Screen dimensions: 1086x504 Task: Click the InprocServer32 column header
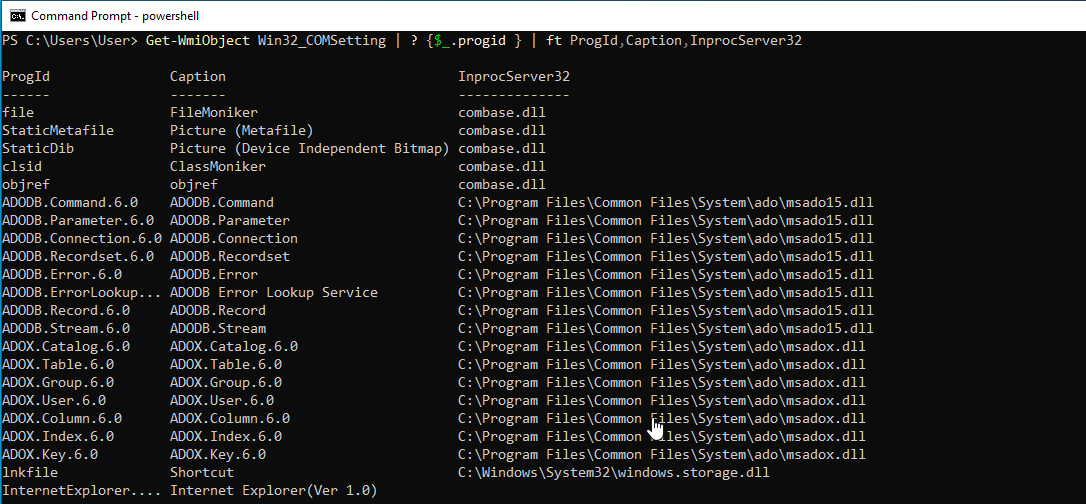pos(514,76)
